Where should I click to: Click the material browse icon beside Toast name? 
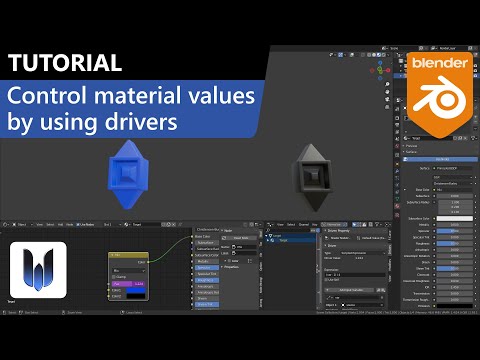point(406,138)
